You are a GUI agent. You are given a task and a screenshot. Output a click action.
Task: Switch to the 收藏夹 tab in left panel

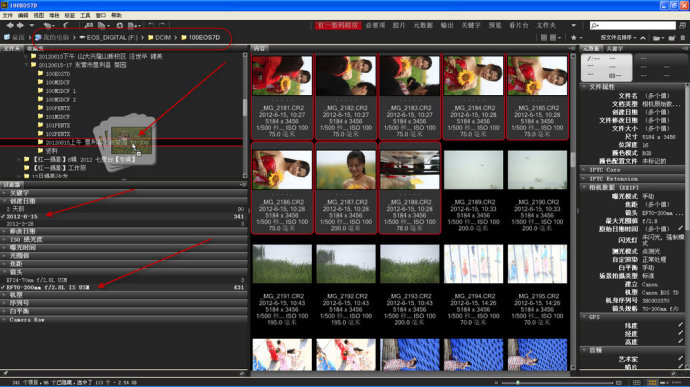click(x=35, y=48)
